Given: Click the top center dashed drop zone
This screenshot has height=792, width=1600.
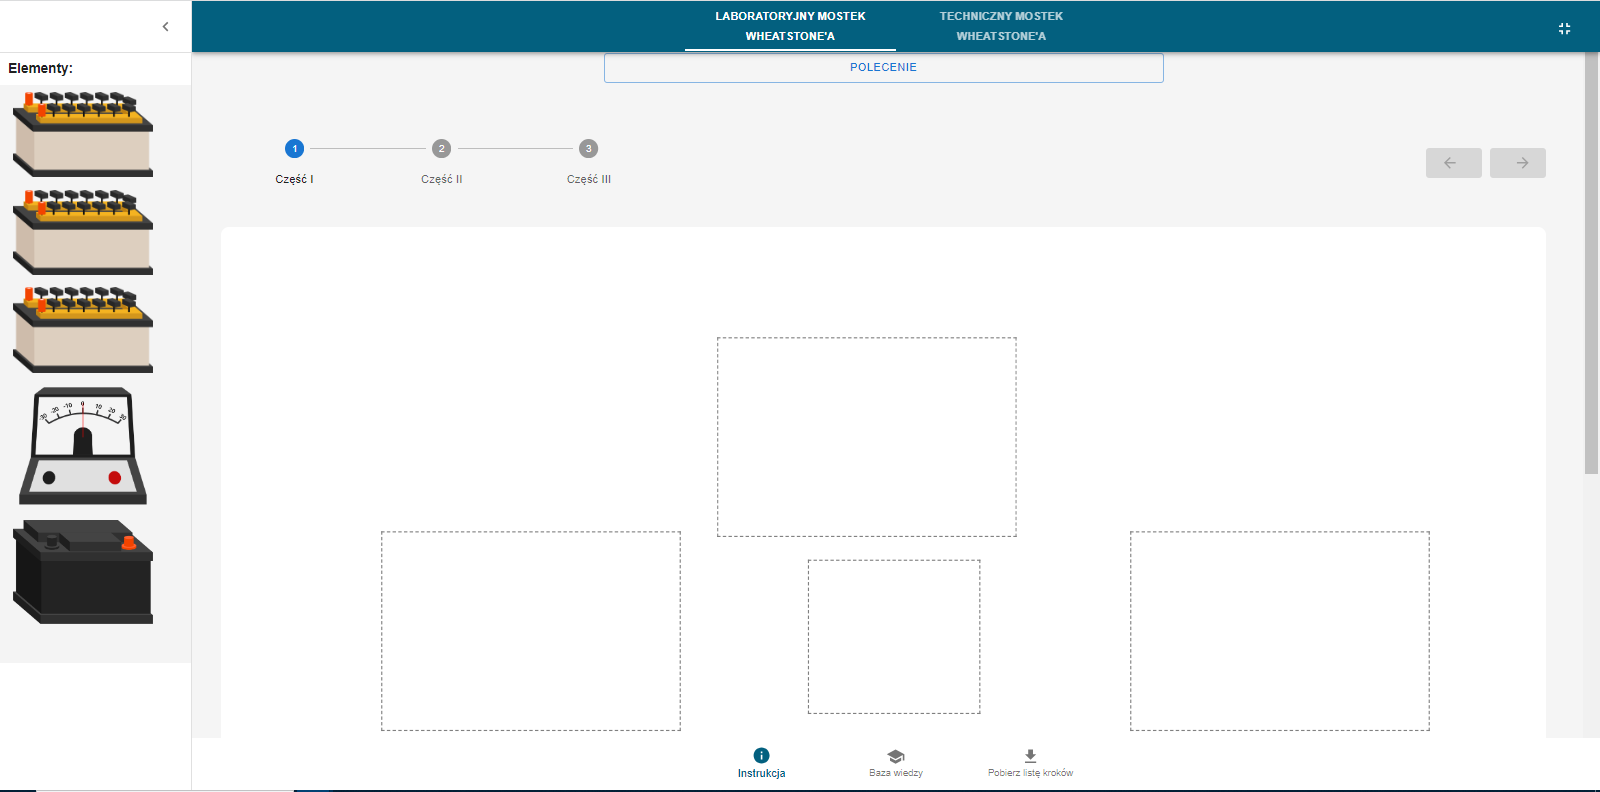Looking at the screenshot, I should coord(866,437).
